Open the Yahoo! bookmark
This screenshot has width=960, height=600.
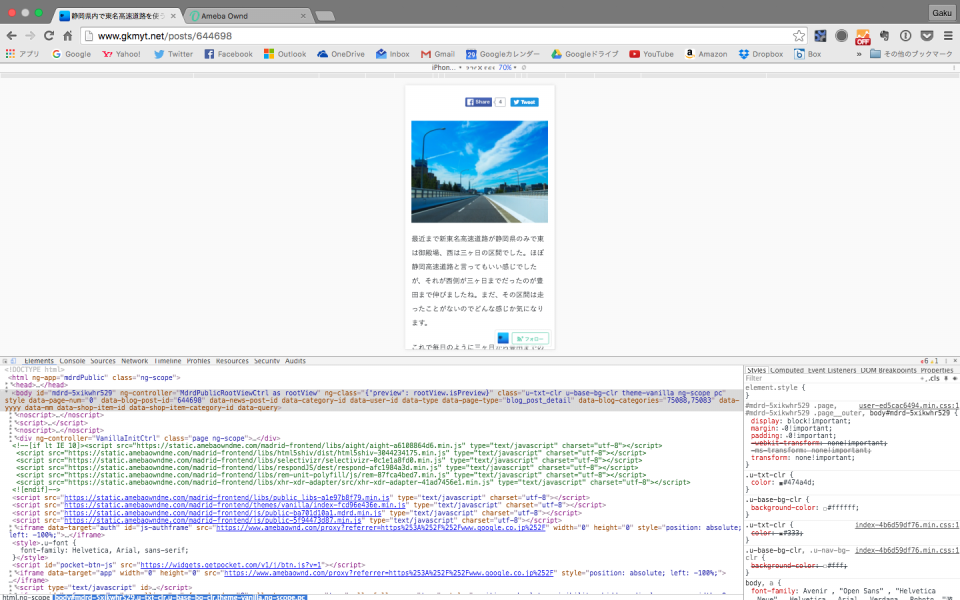pos(121,54)
